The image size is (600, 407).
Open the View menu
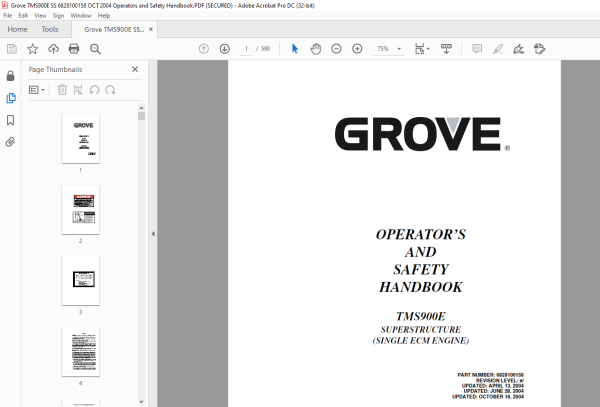tap(40, 16)
